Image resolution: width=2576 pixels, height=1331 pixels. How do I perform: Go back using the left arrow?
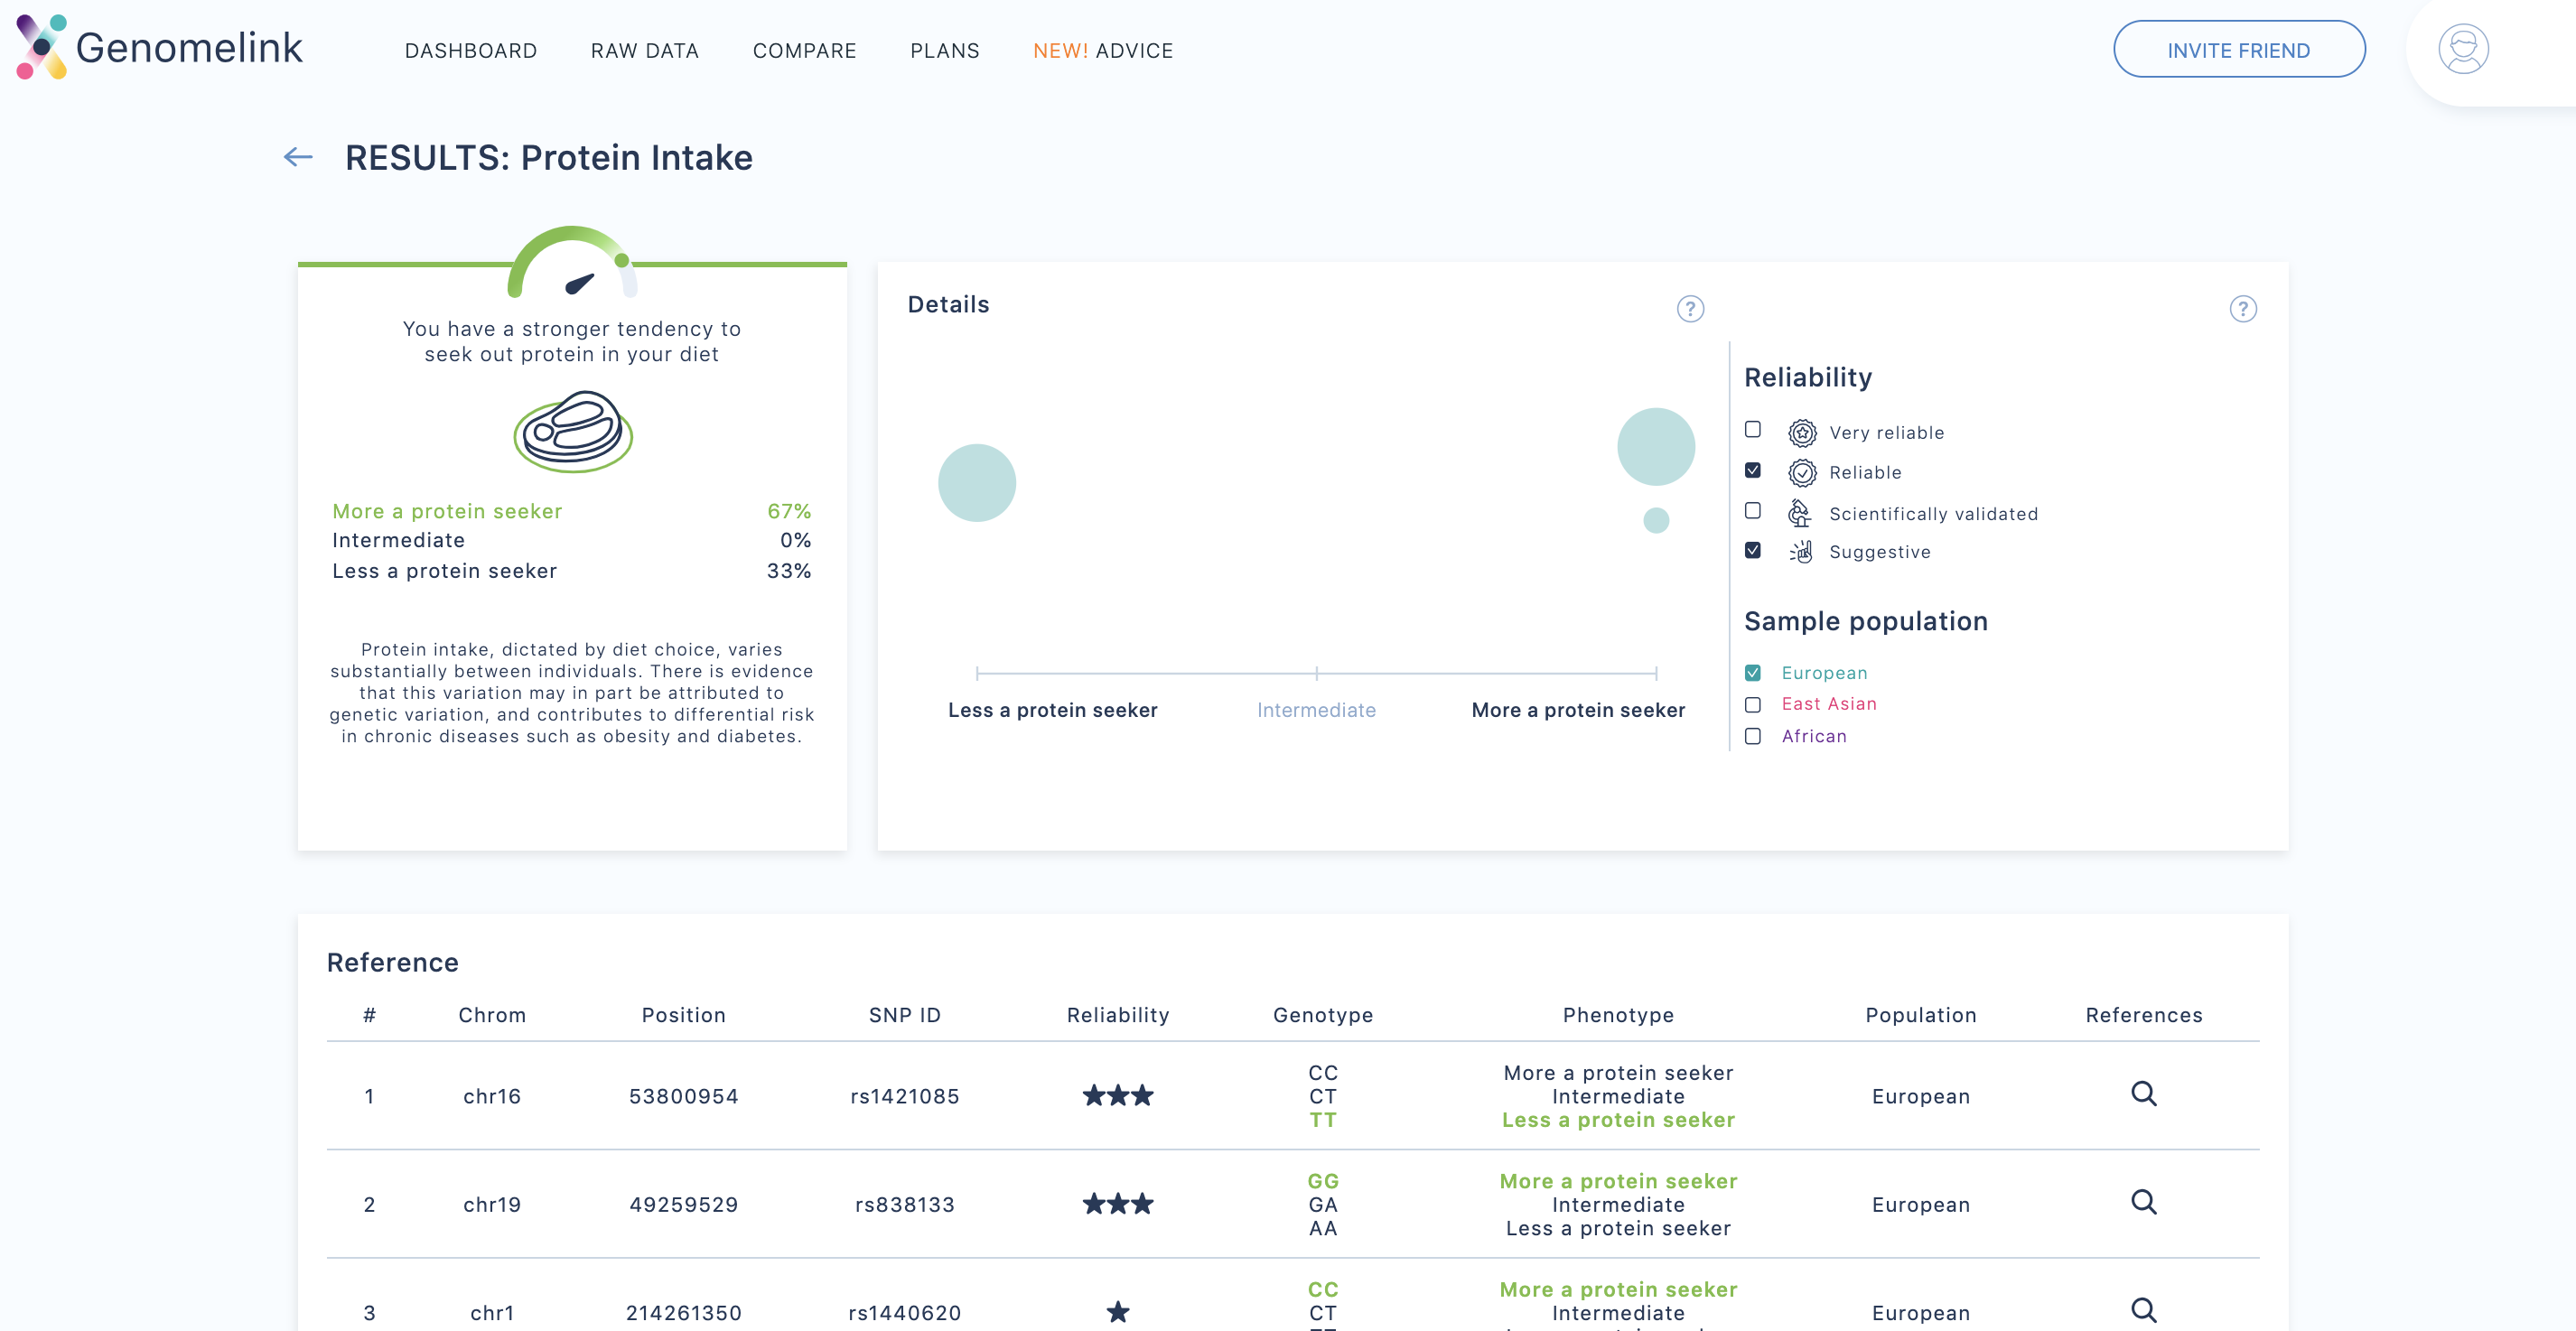[x=298, y=157]
